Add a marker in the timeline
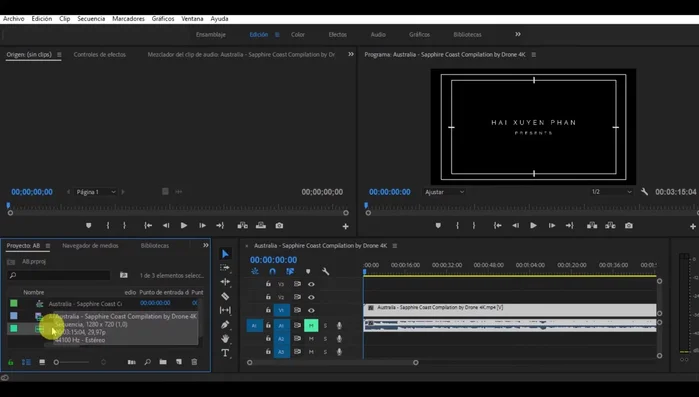The width and height of the screenshot is (699, 397). 308,271
